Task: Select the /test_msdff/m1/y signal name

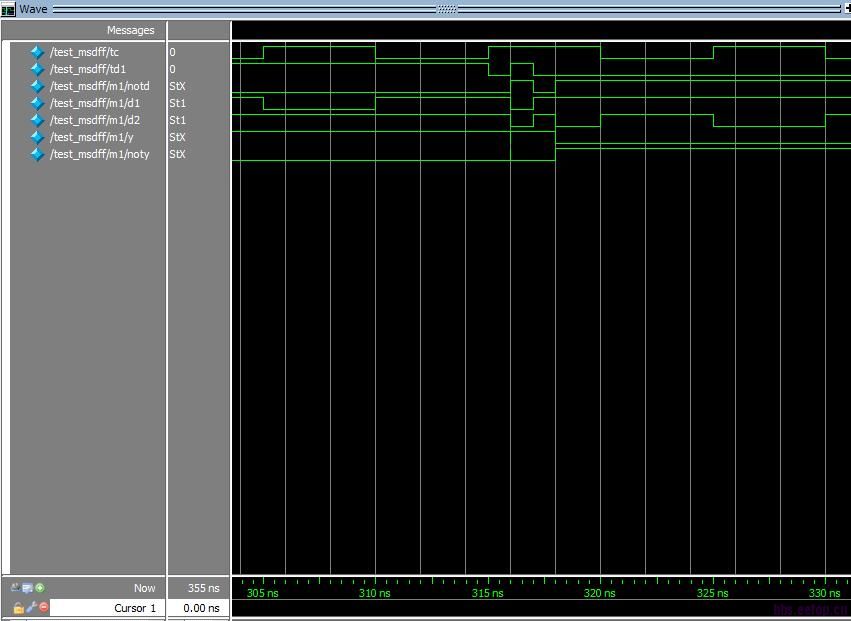Action: point(91,137)
